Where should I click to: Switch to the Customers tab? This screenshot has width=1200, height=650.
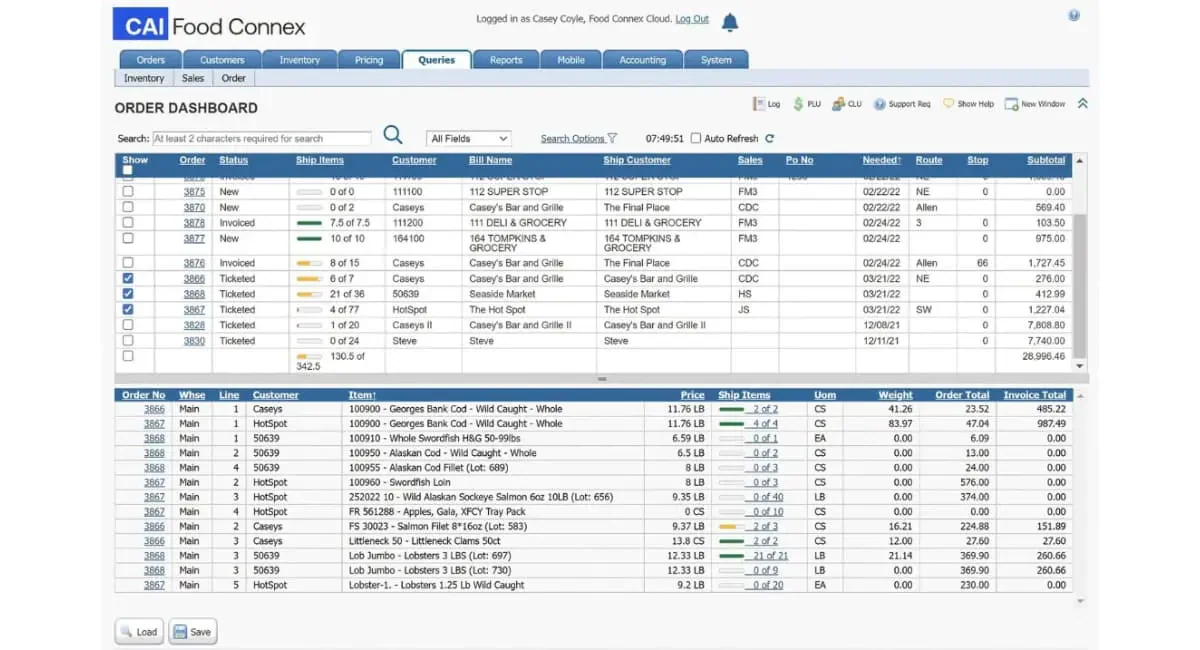[x=222, y=60]
